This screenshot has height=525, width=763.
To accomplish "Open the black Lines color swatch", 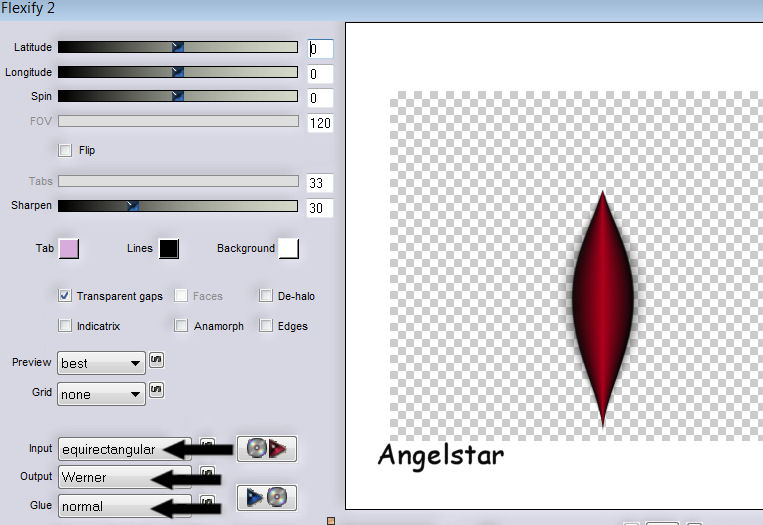I will pyautogui.click(x=168, y=249).
